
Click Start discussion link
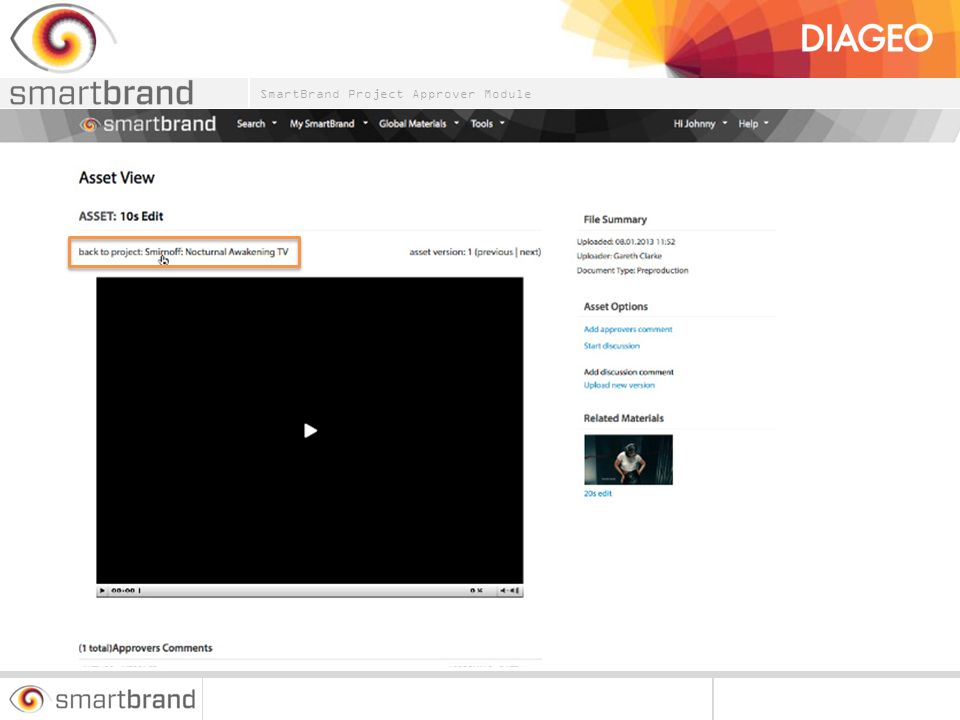(x=611, y=346)
